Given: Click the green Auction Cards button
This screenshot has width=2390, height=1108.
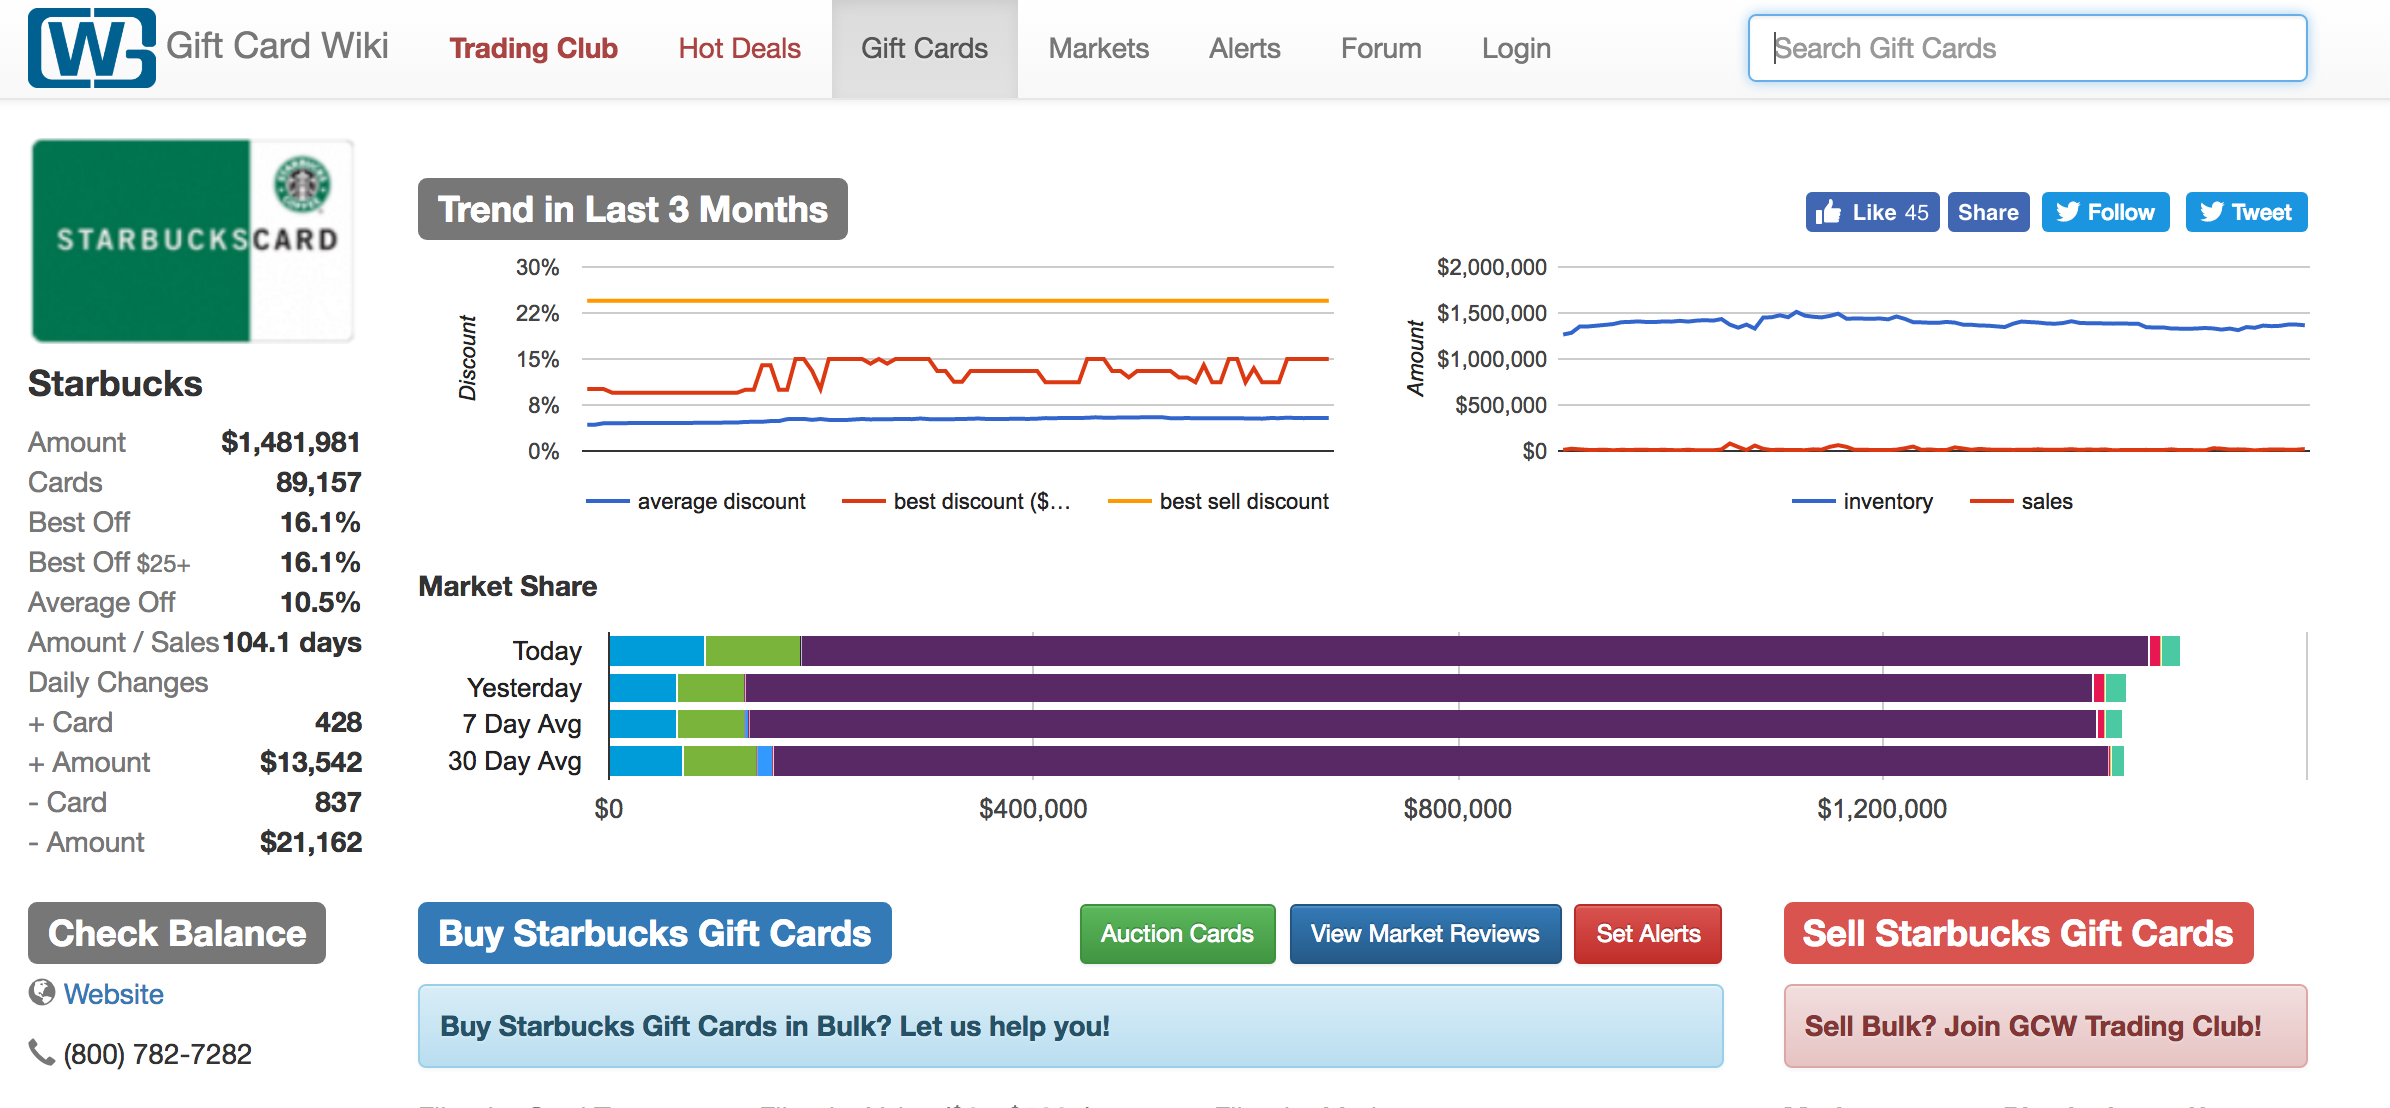Looking at the screenshot, I should pos(1177,934).
